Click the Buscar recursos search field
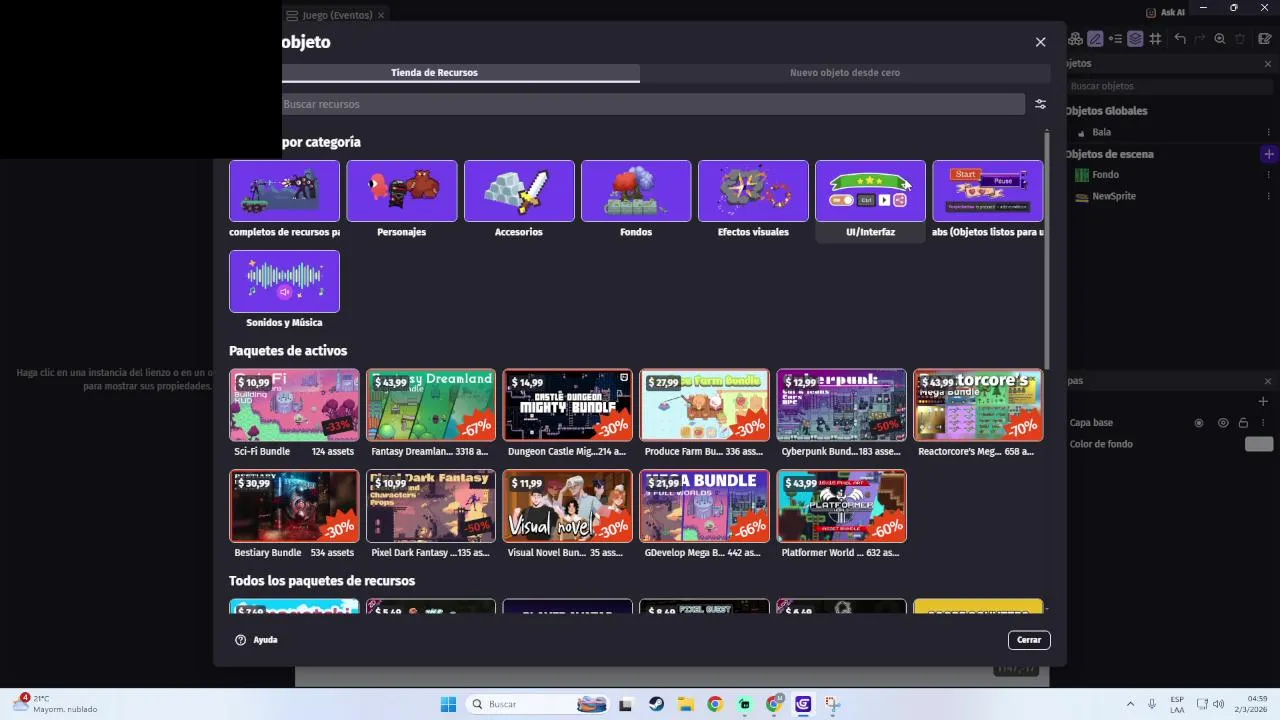 [x=651, y=104]
